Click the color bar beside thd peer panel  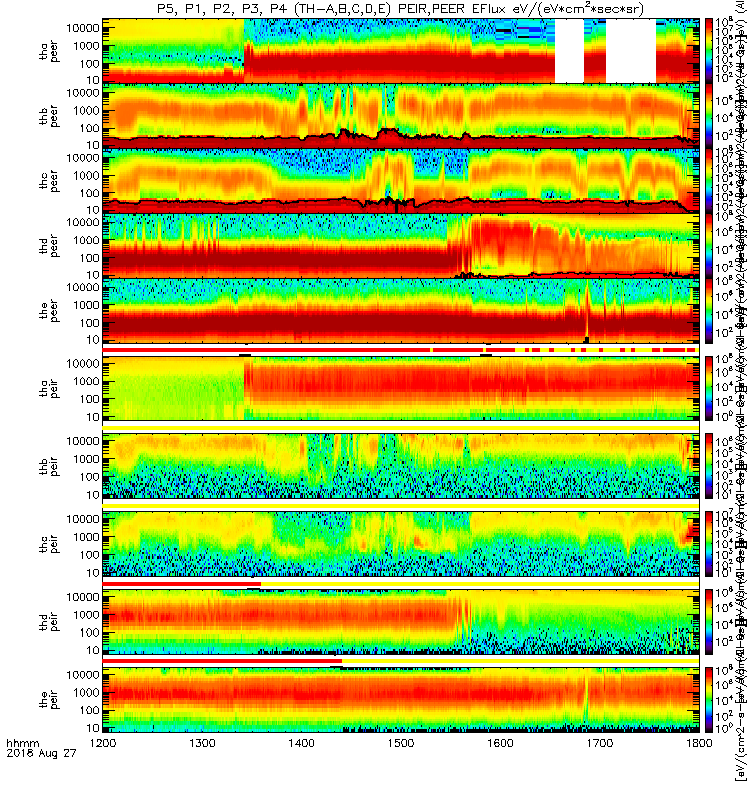coord(709,245)
